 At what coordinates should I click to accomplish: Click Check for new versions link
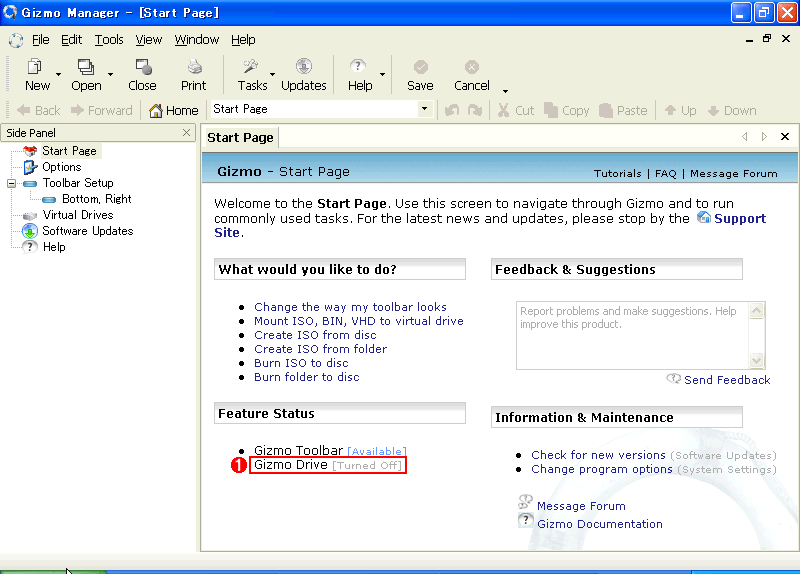[x=598, y=455]
